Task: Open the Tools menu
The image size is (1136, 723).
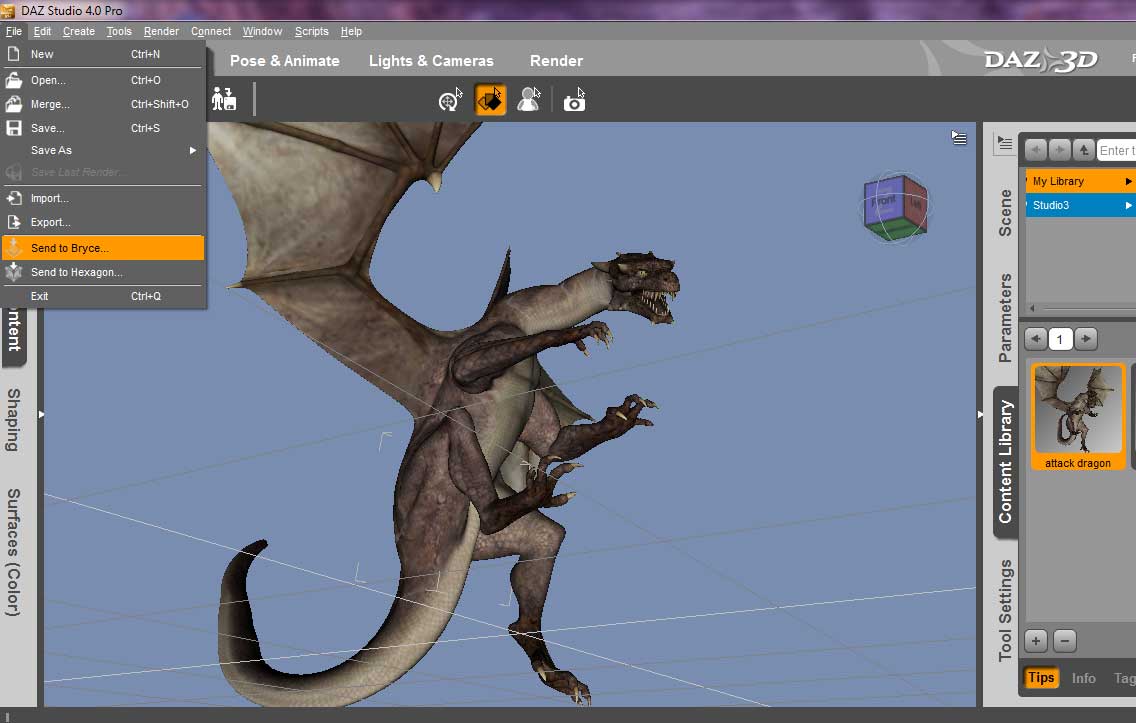Action: click(119, 31)
